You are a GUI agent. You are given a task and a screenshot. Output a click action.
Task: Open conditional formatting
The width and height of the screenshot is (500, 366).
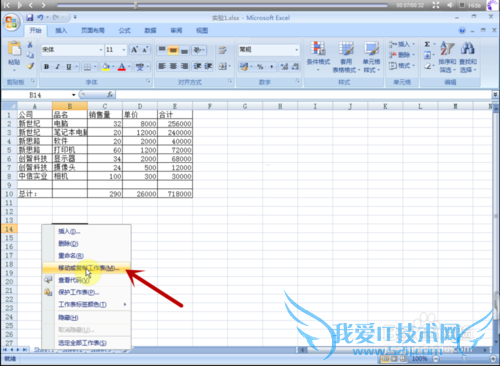(318, 56)
